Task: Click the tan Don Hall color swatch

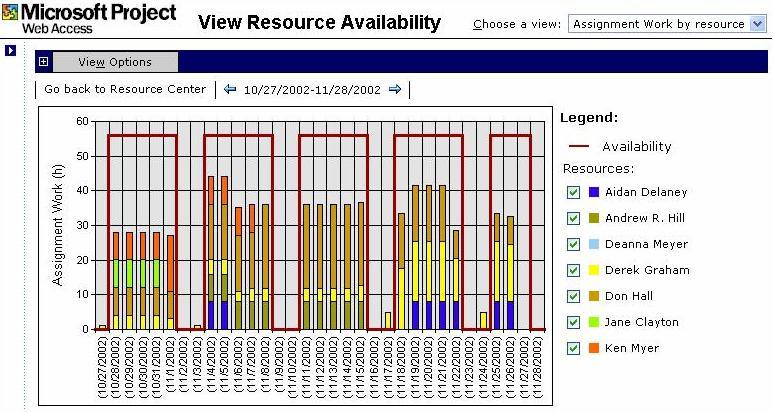Action: [594, 296]
